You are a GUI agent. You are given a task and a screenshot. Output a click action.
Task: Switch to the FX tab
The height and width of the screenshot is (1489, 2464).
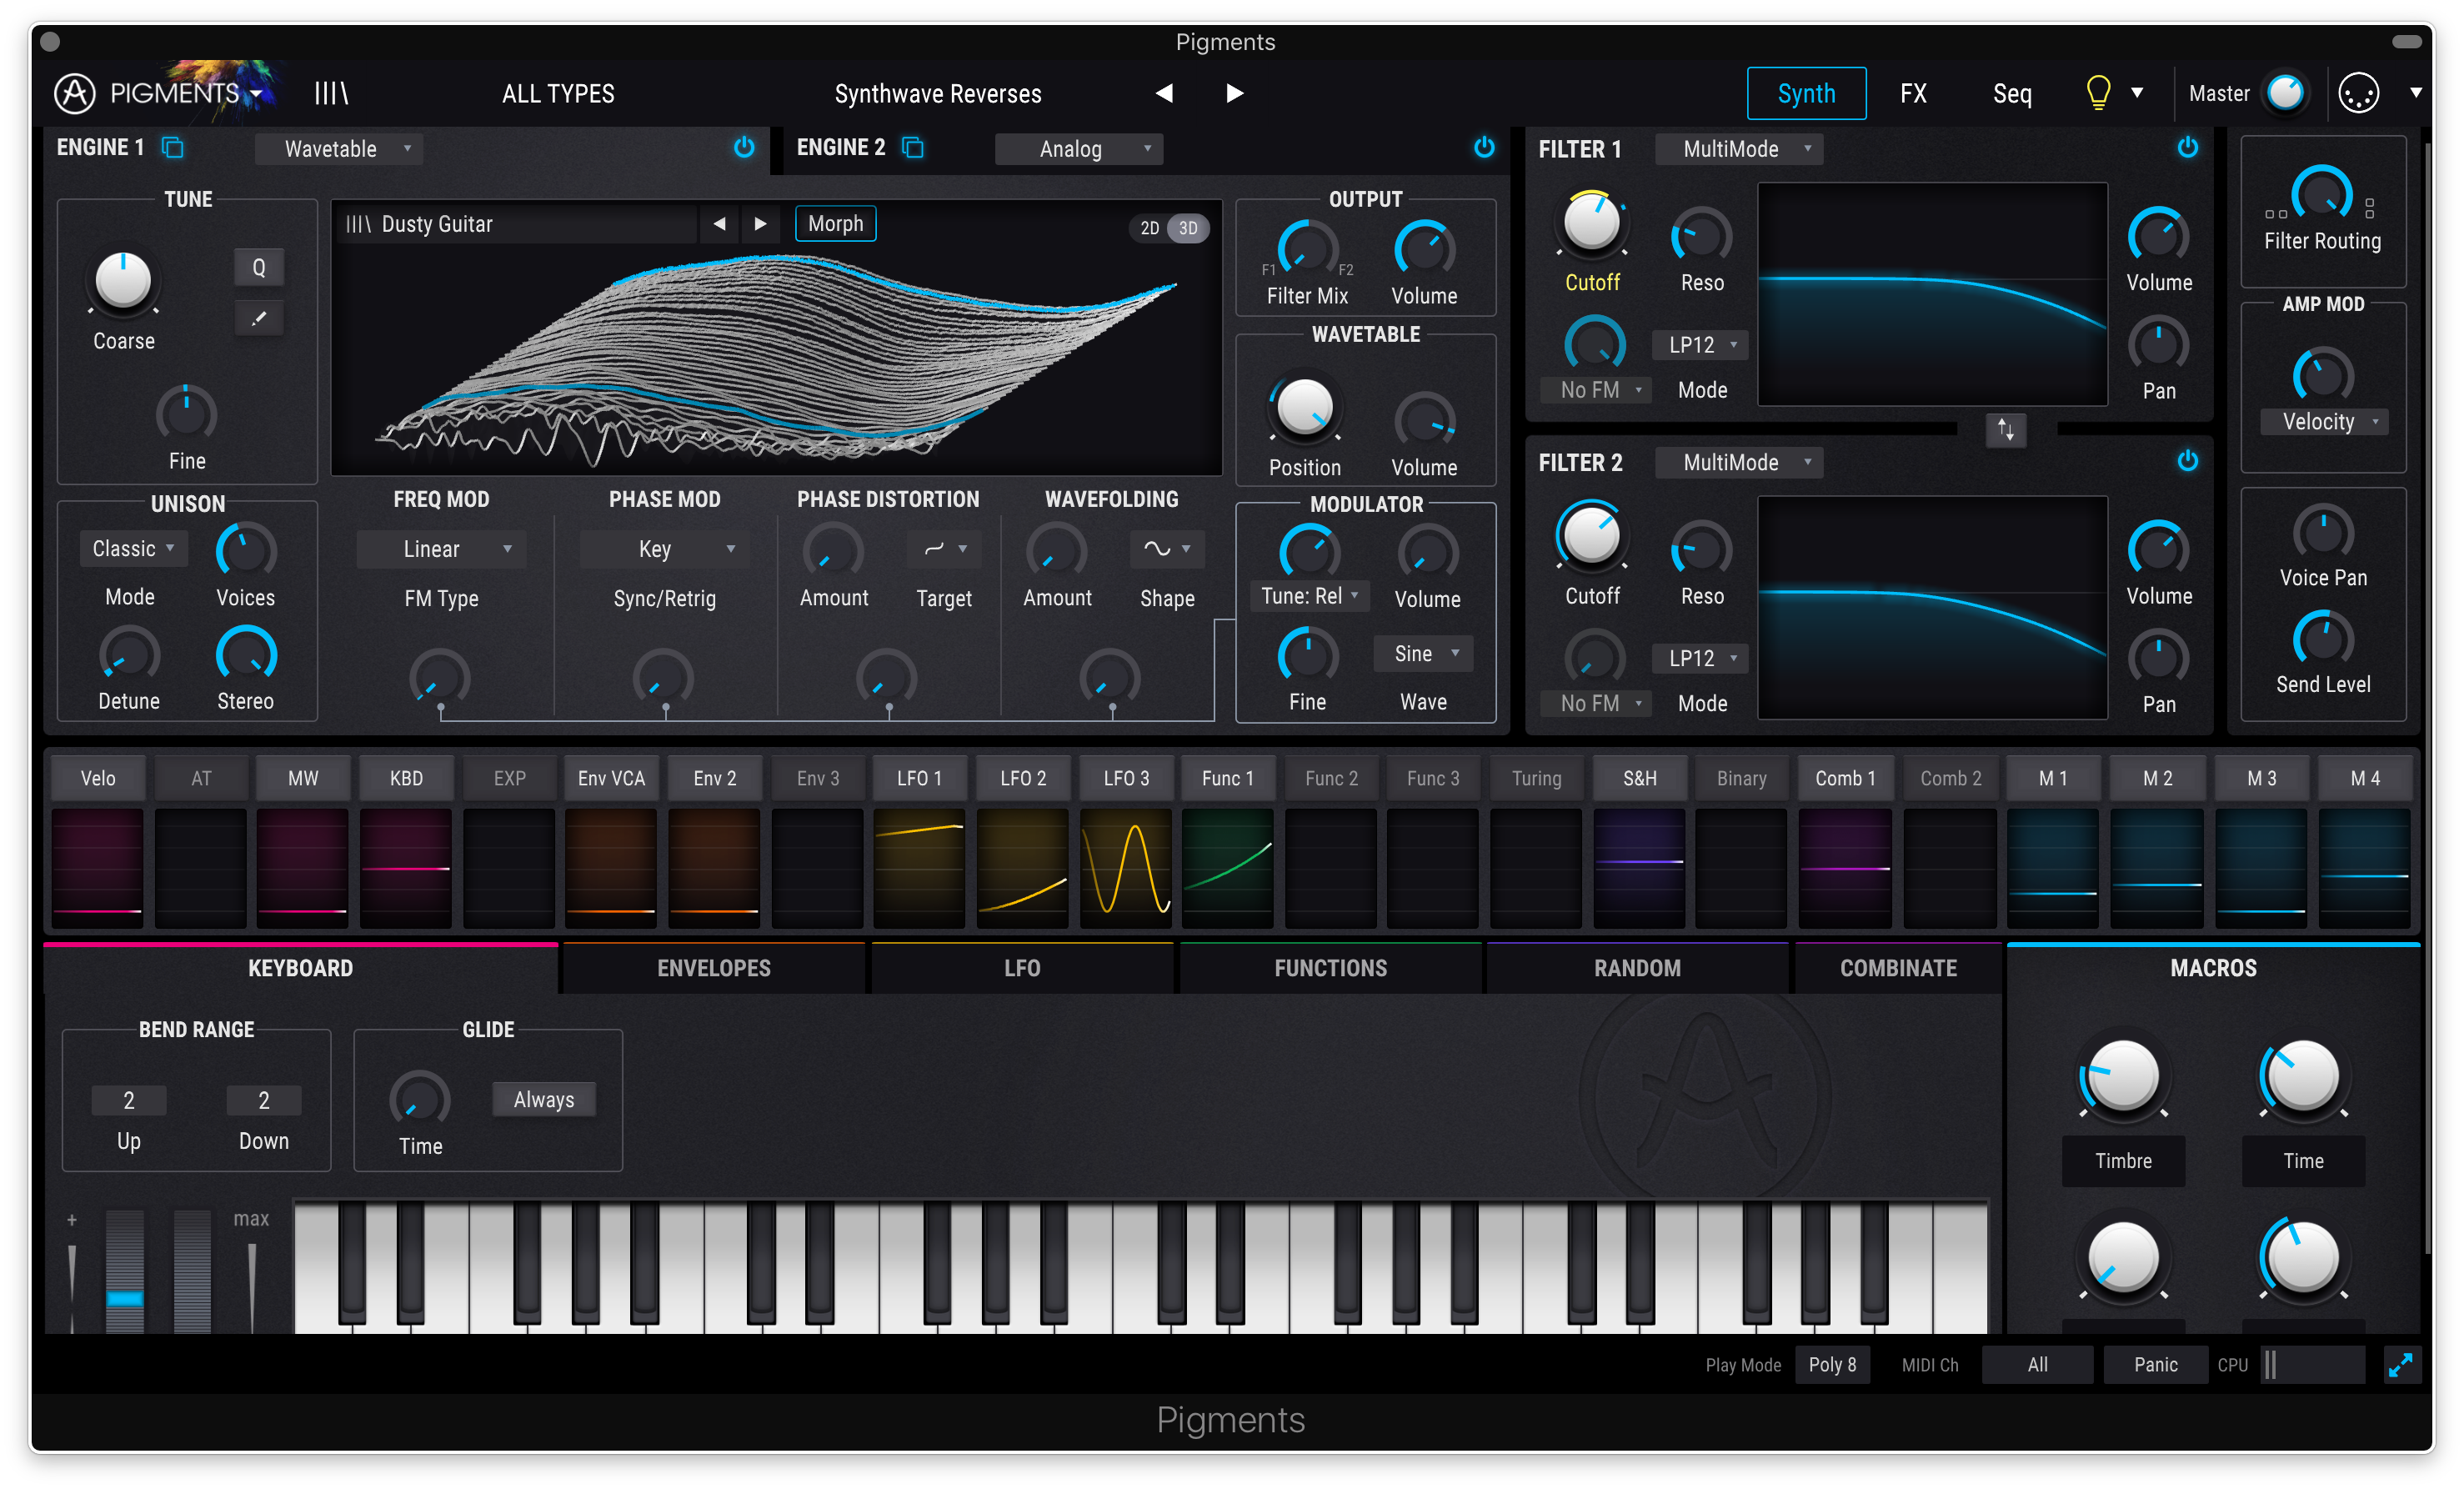(1913, 93)
